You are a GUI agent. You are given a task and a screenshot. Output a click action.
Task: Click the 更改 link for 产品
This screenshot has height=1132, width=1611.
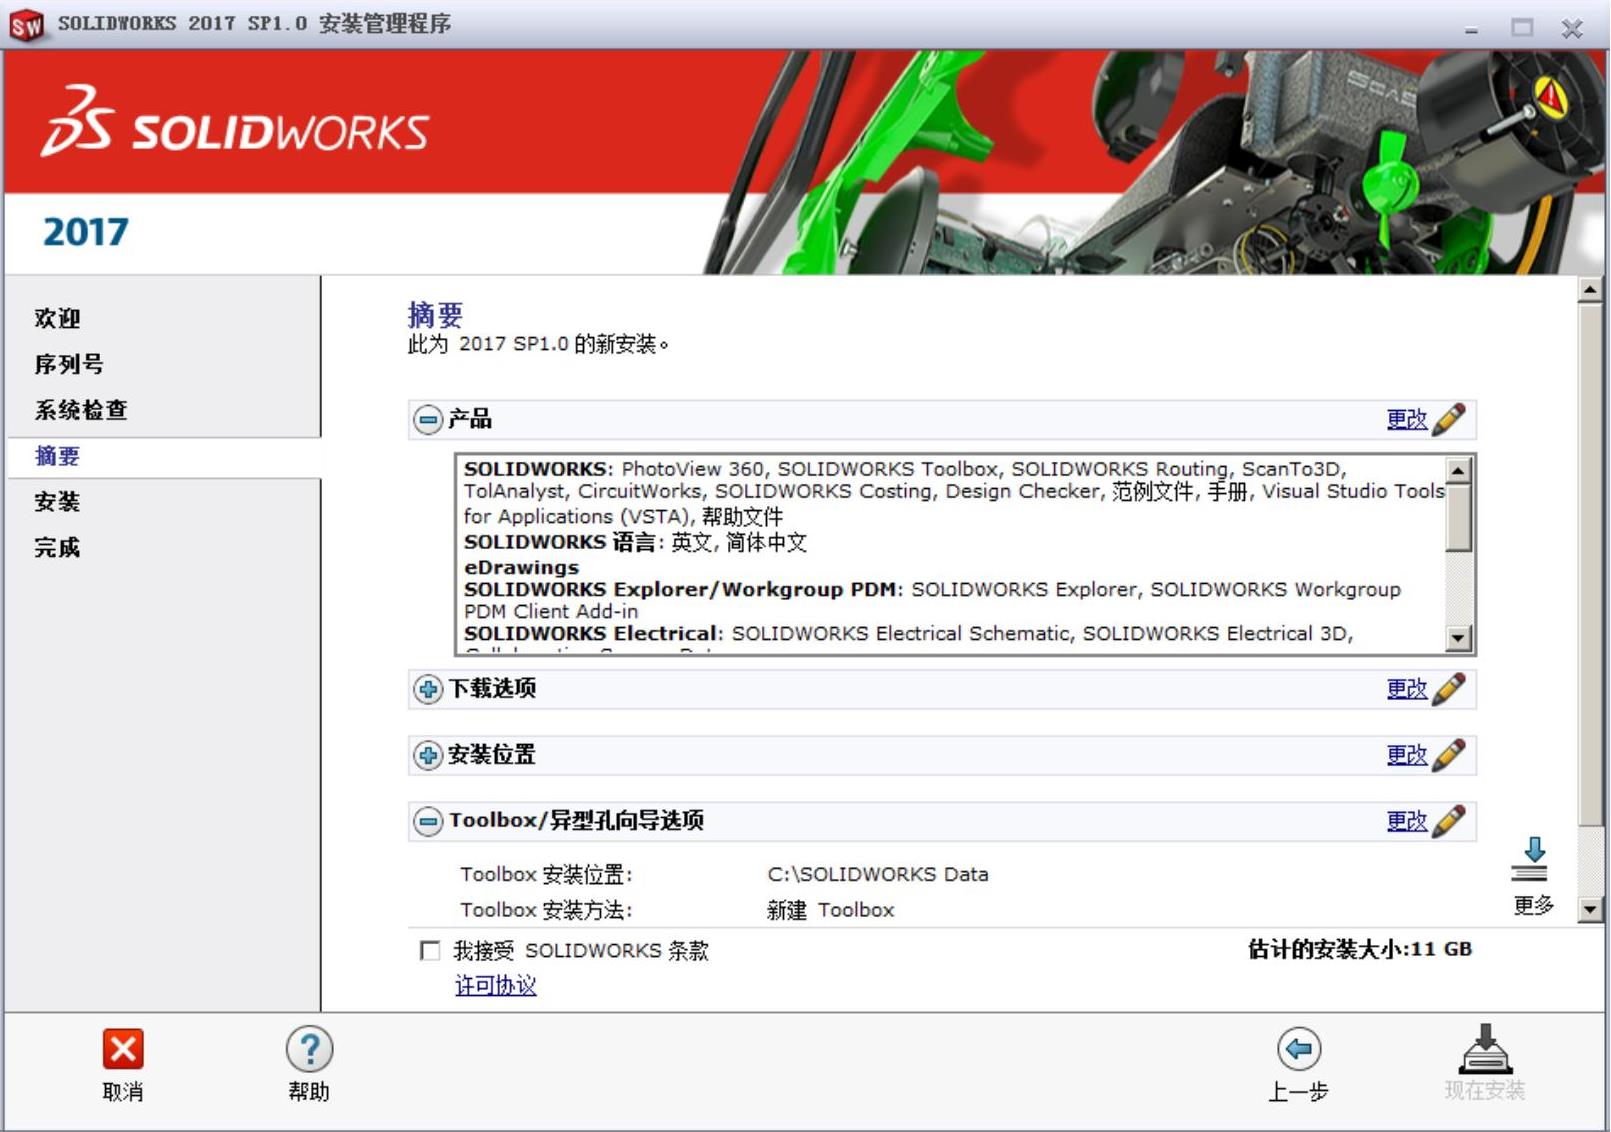(x=1406, y=419)
